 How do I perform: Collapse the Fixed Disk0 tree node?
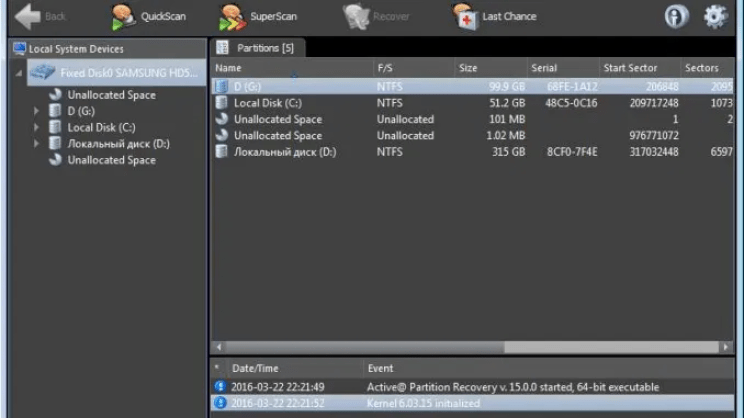[x=19, y=73]
